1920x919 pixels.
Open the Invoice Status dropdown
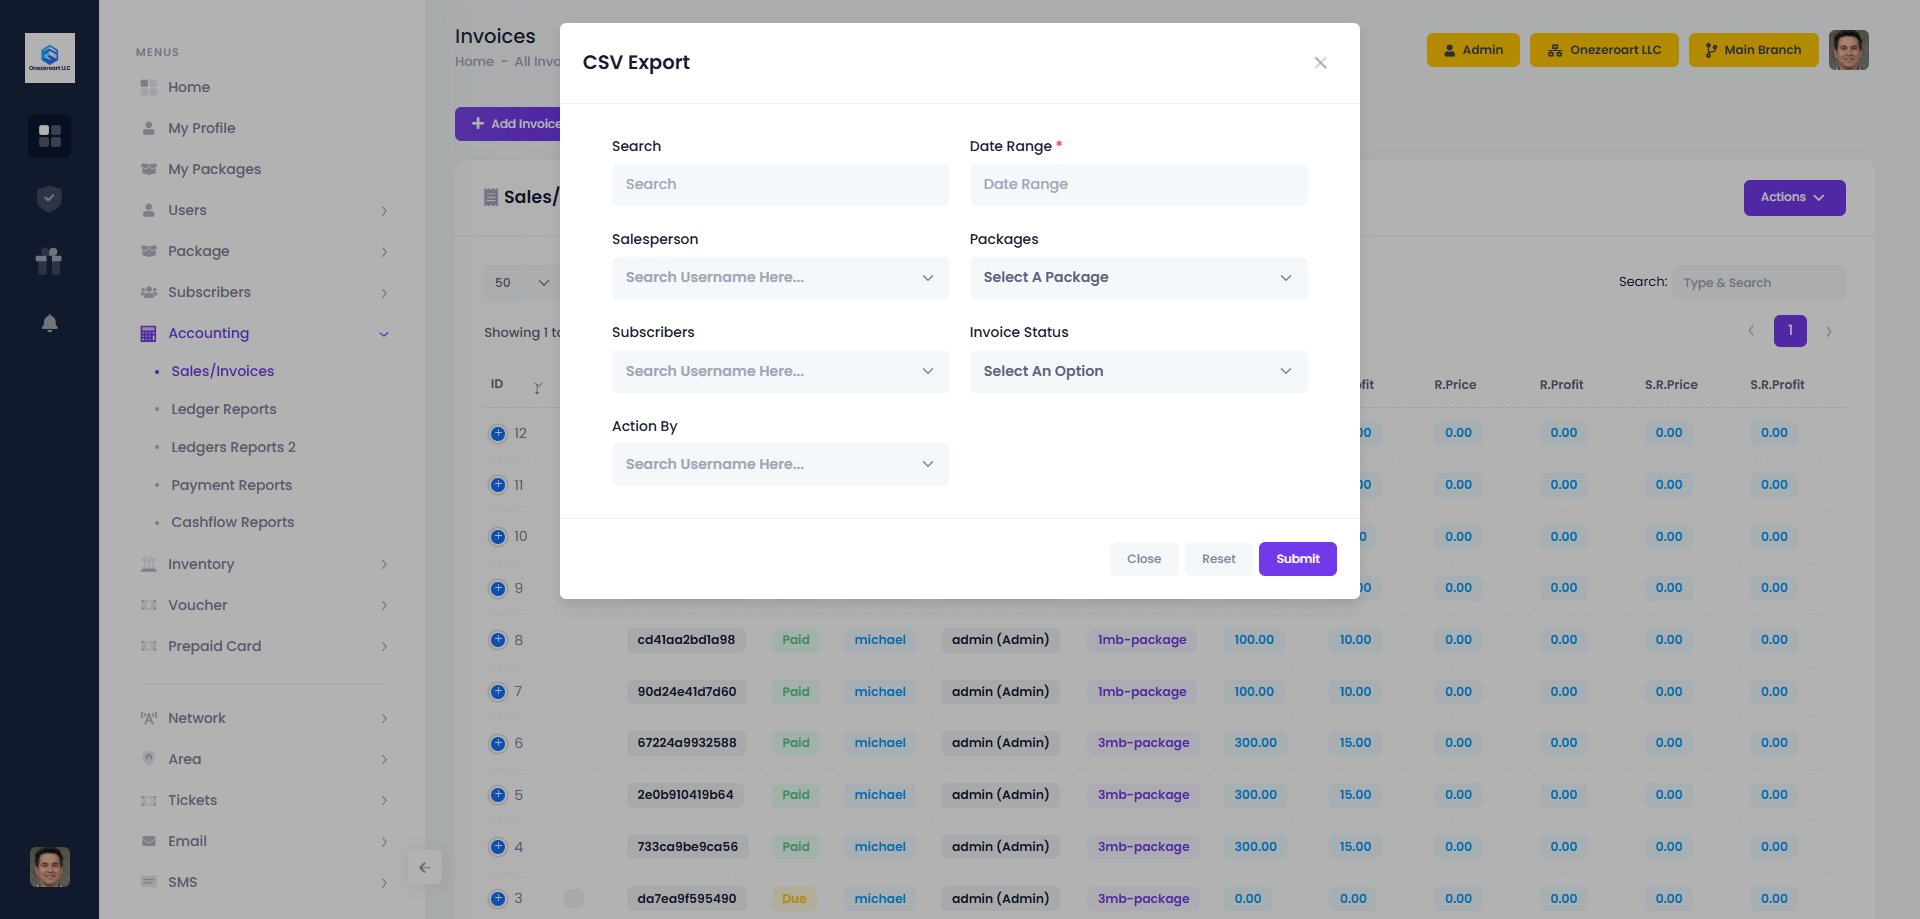click(1138, 371)
